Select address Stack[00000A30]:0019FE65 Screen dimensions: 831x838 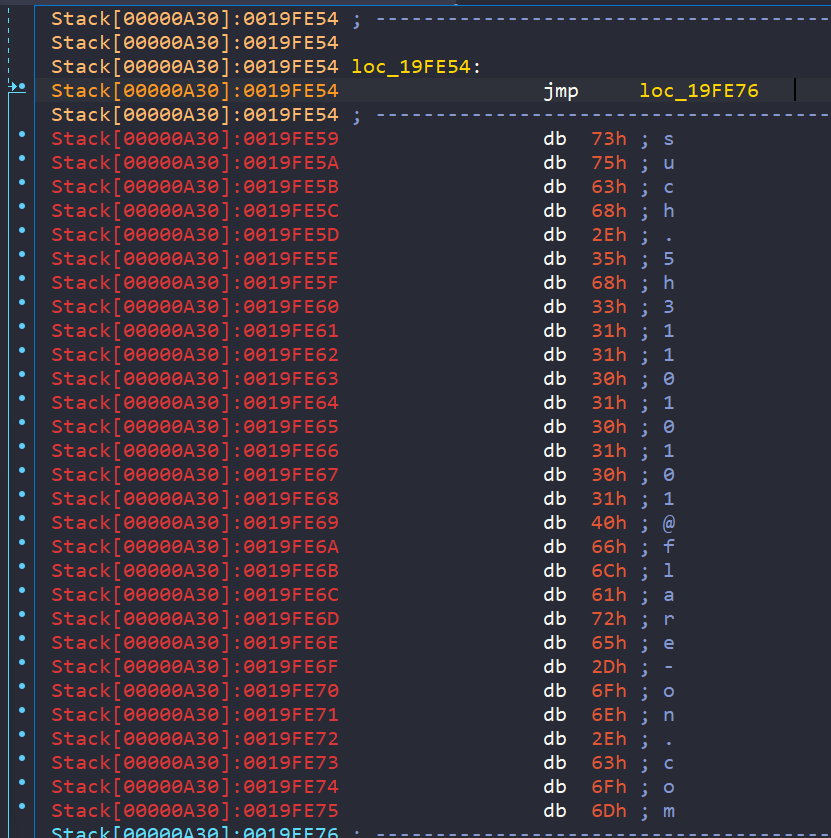point(195,427)
